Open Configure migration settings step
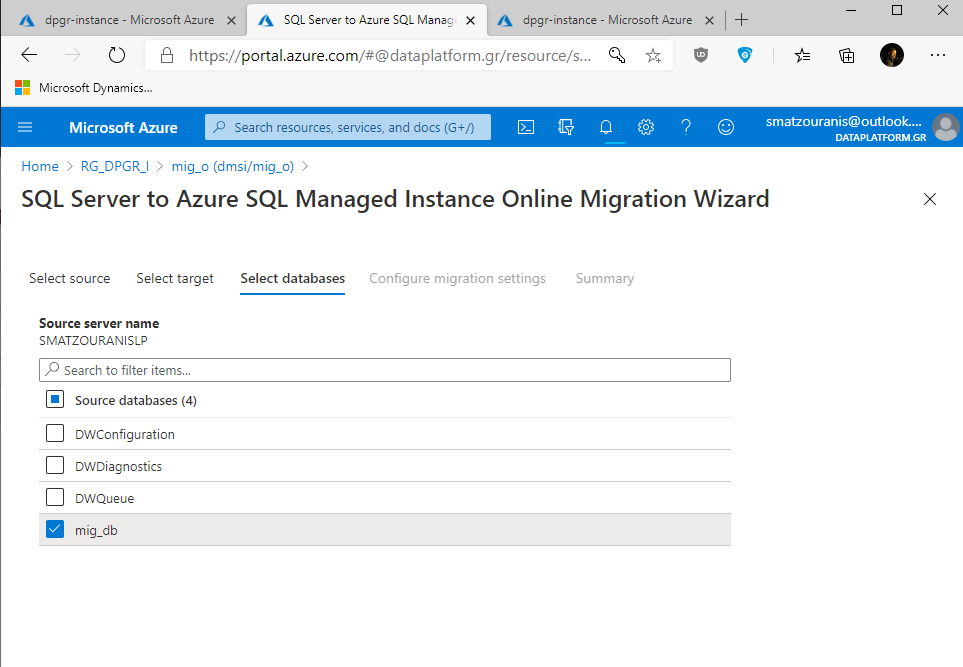Screen dimensions: 963x667 [458, 278]
